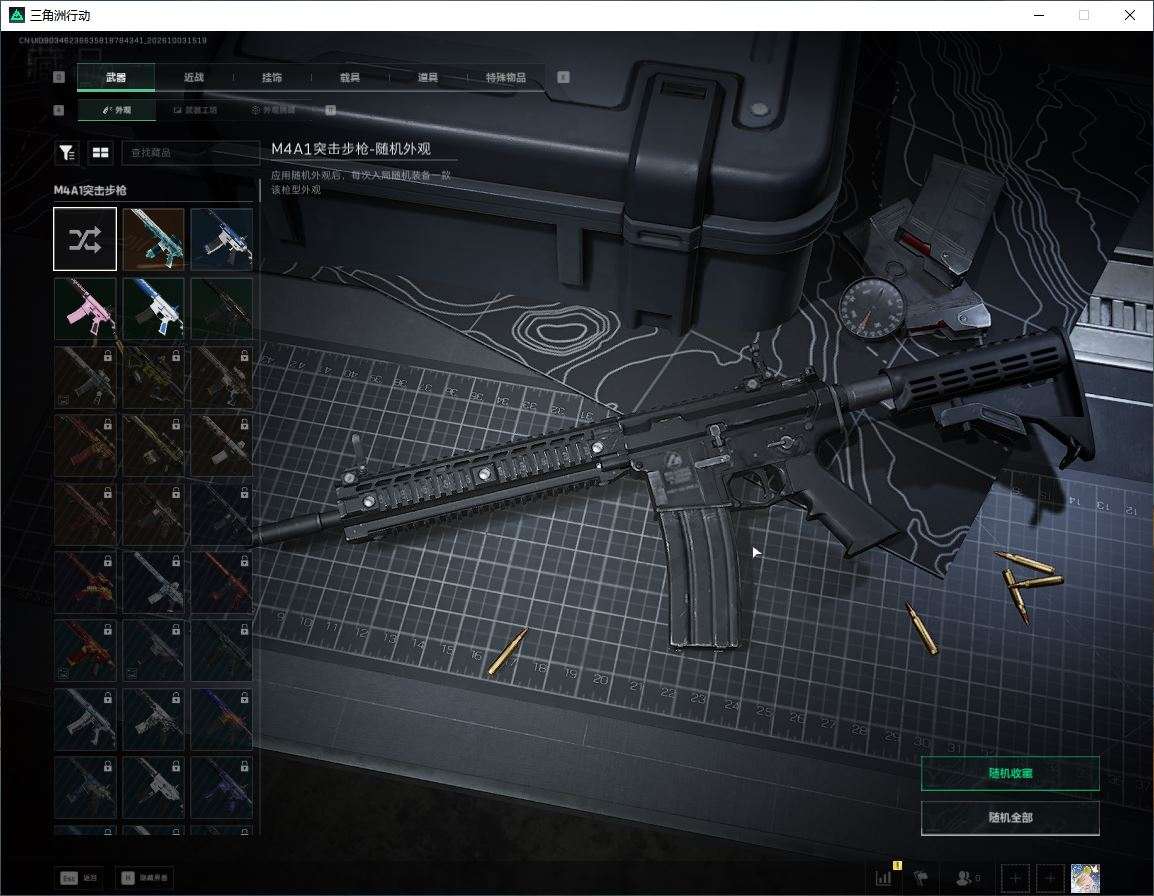Switch the list to grid view layout
The image size is (1154, 896).
tap(100, 152)
